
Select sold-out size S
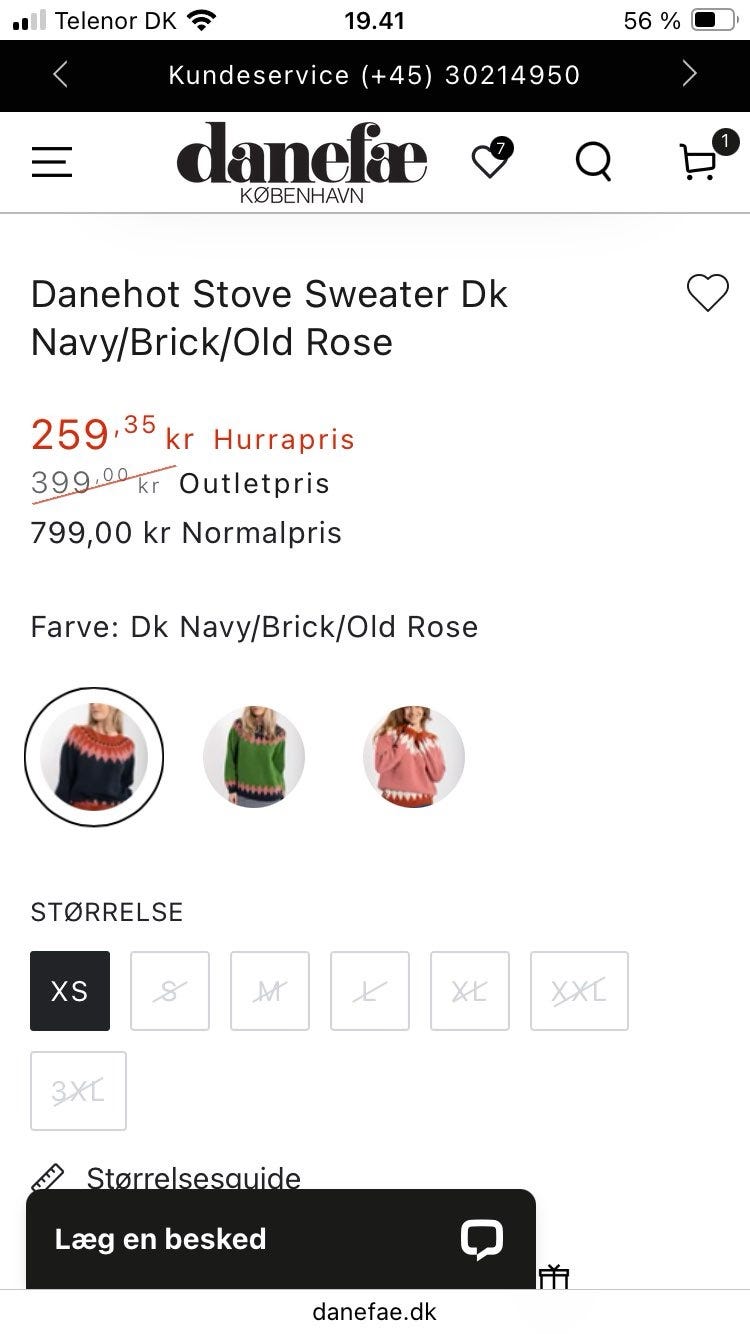tap(170, 991)
